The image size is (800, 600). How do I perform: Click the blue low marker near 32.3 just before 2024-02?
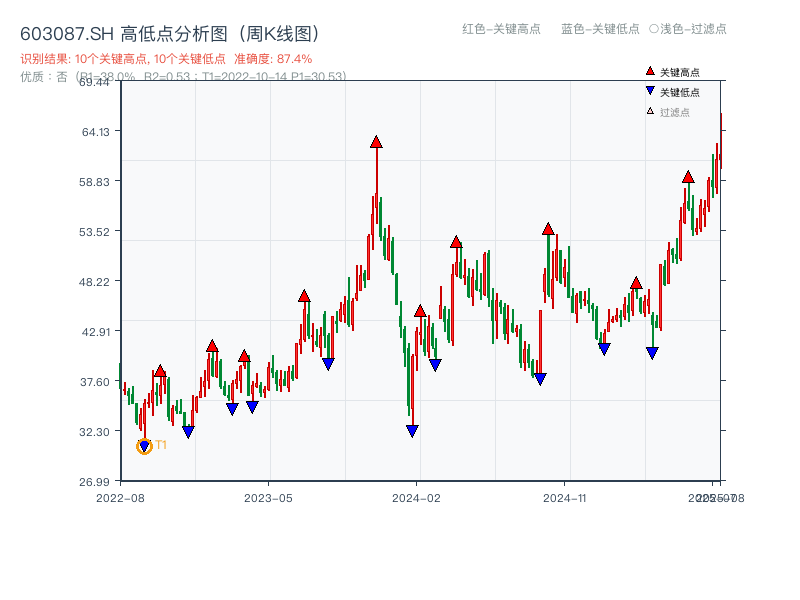click(x=412, y=431)
